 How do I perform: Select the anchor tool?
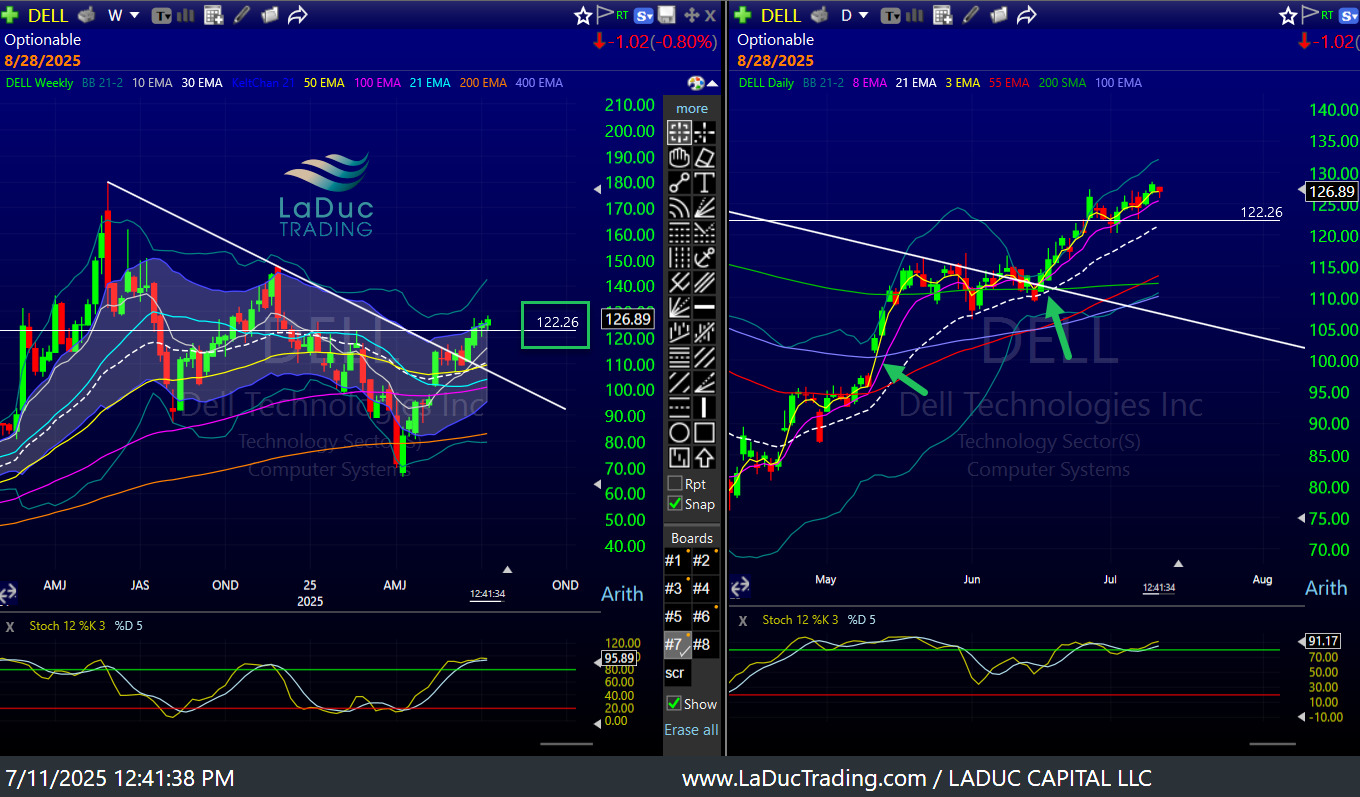[x=704, y=257]
